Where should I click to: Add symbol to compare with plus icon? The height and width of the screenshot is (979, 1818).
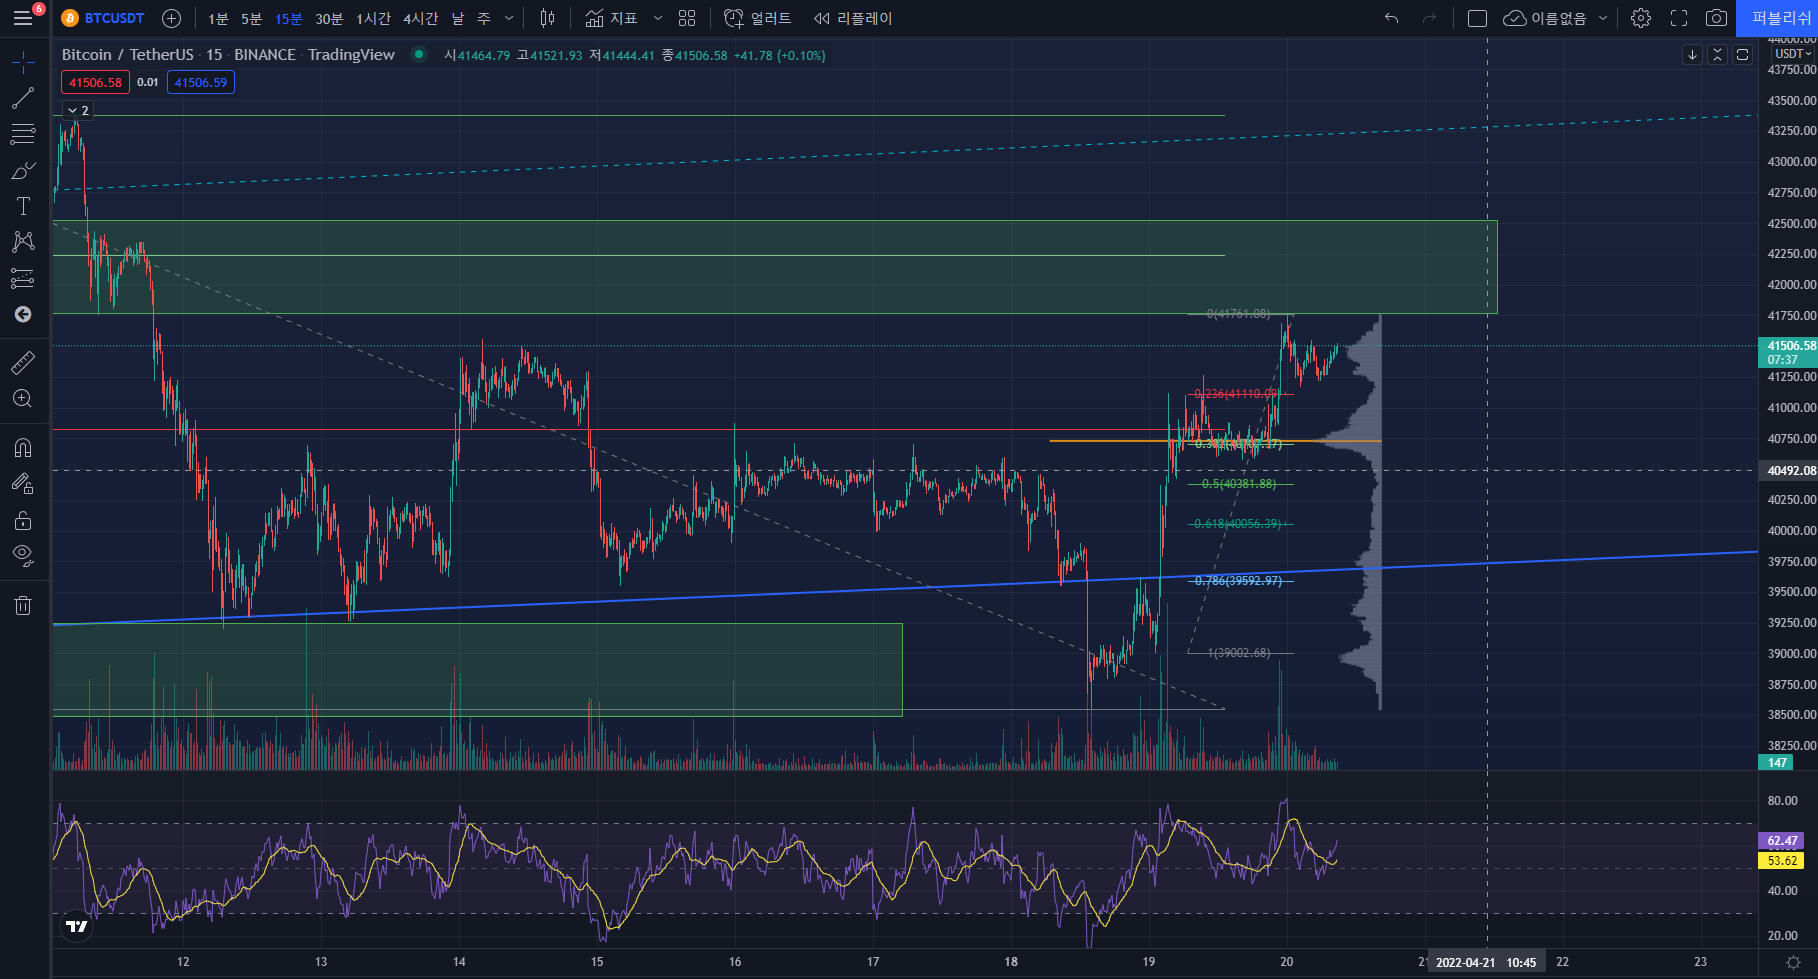[171, 18]
